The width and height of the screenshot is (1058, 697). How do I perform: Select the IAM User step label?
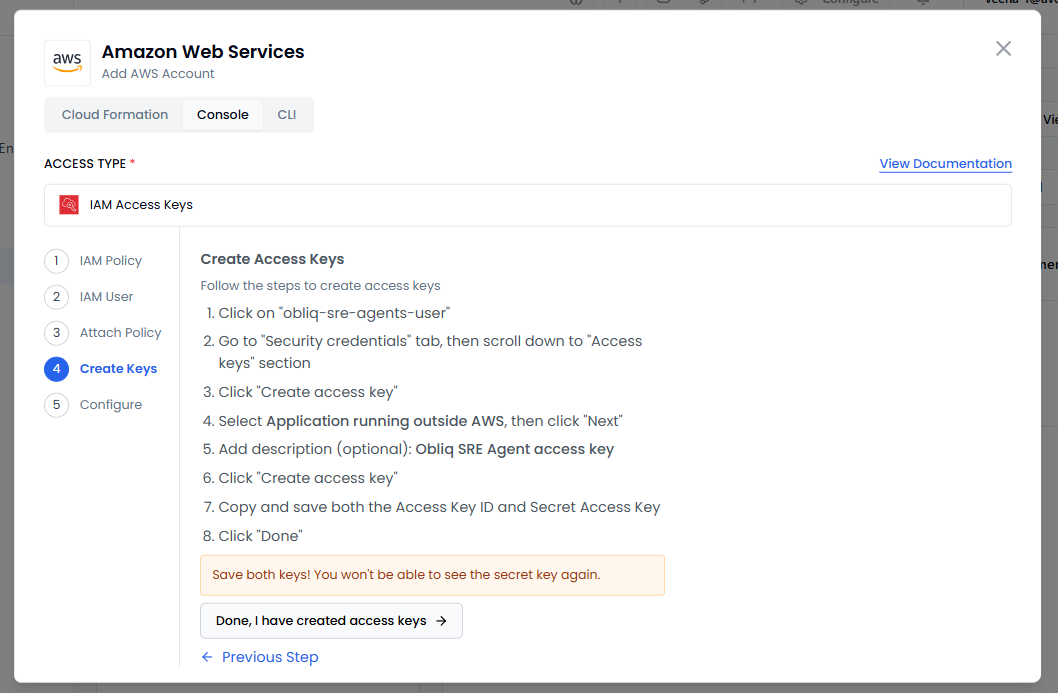tap(106, 297)
